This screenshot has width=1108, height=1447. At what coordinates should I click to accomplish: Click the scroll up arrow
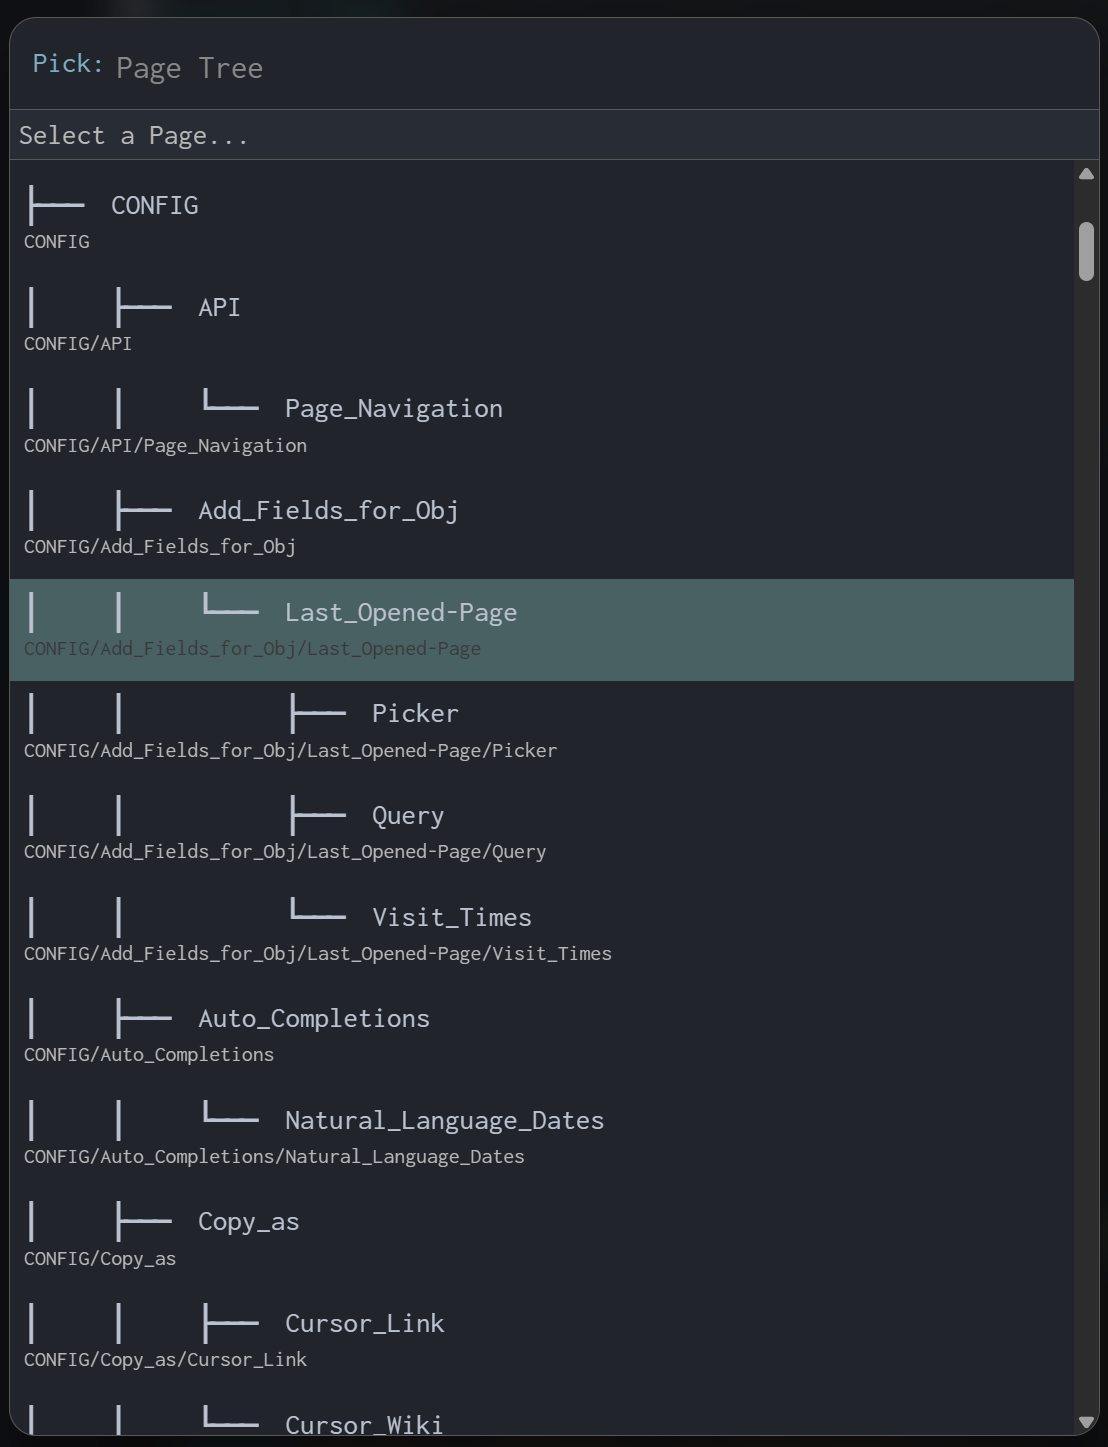click(1086, 174)
